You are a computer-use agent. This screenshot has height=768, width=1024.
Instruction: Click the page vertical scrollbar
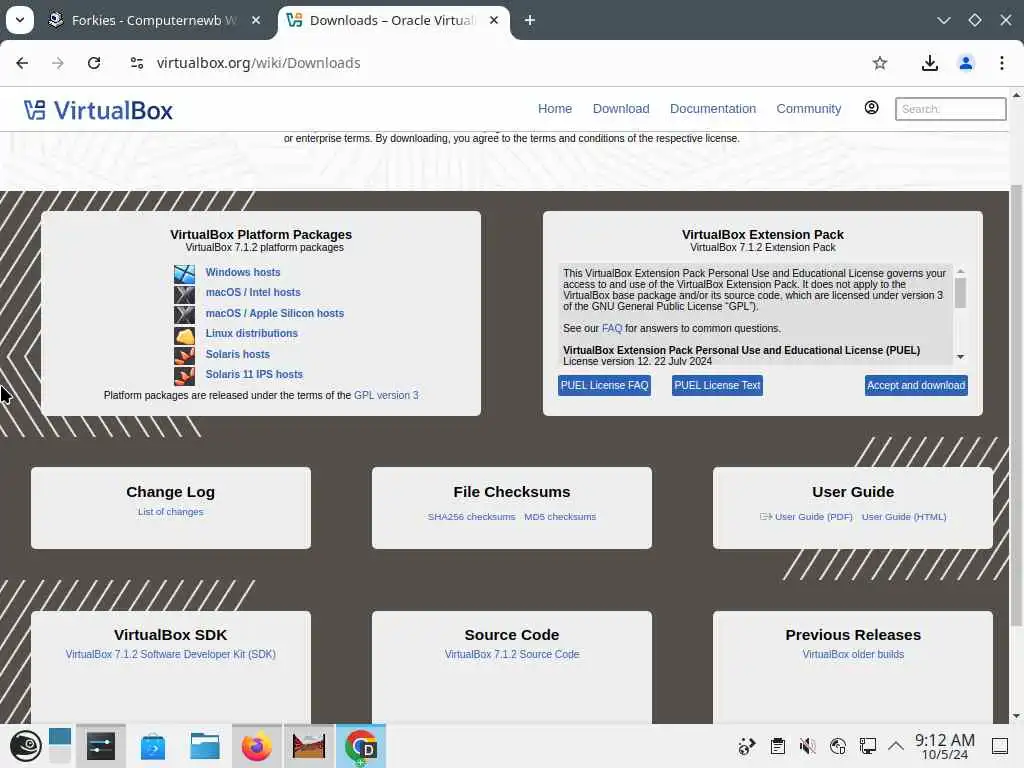(x=1016, y=405)
